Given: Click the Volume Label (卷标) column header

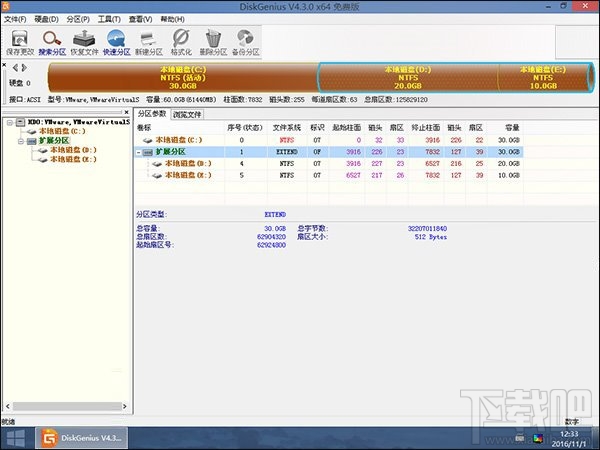Looking at the screenshot, I should 179,128.
